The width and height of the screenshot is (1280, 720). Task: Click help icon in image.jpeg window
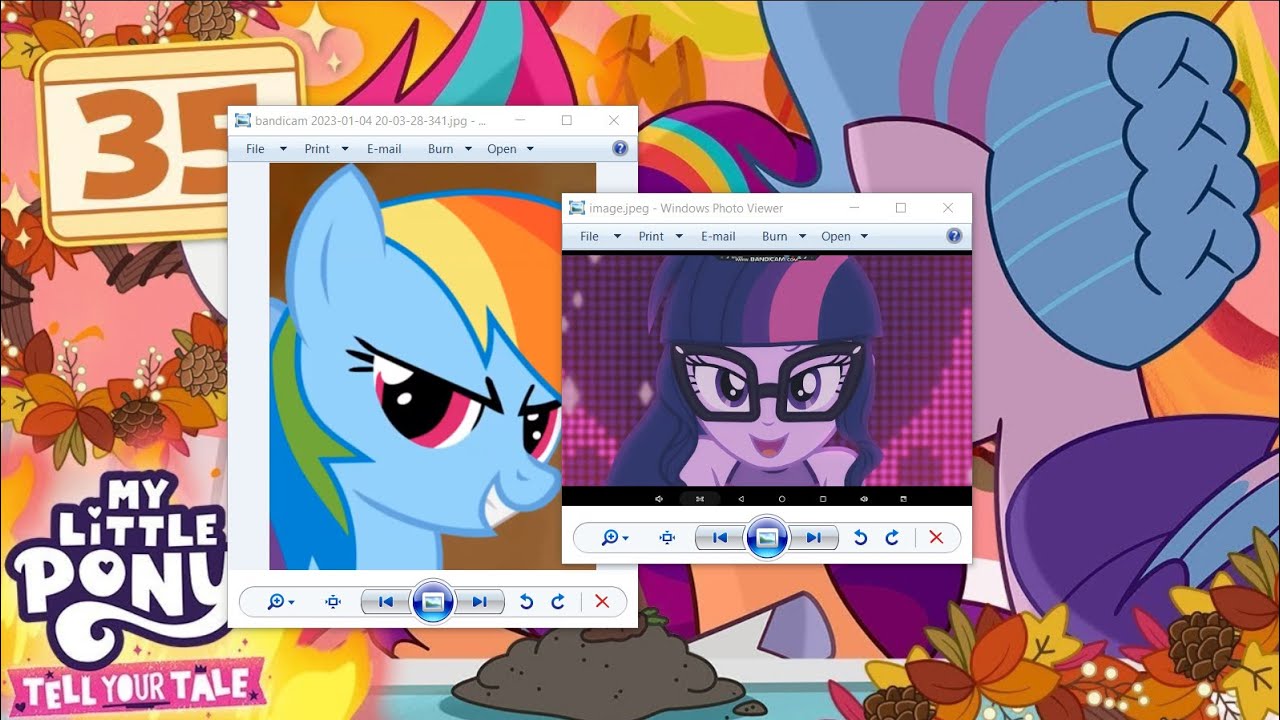(x=954, y=237)
